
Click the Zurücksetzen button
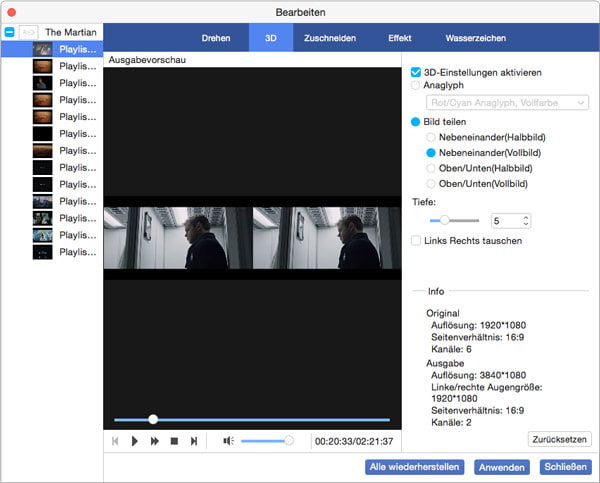click(559, 439)
